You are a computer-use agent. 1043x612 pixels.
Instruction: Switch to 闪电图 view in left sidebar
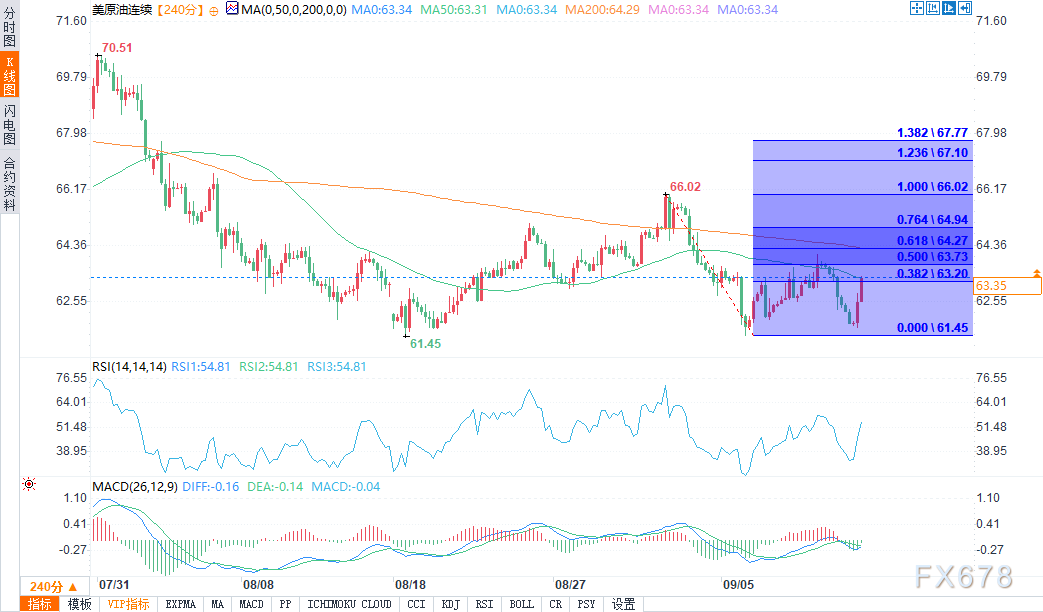(x=9, y=124)
